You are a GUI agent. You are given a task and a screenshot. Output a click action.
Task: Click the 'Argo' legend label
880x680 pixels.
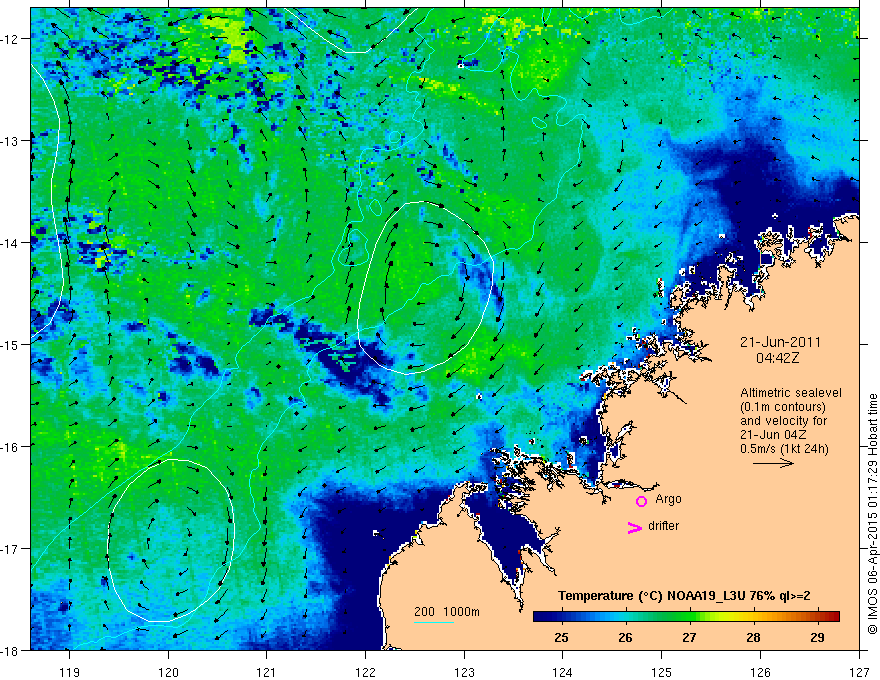pos(668,499)
